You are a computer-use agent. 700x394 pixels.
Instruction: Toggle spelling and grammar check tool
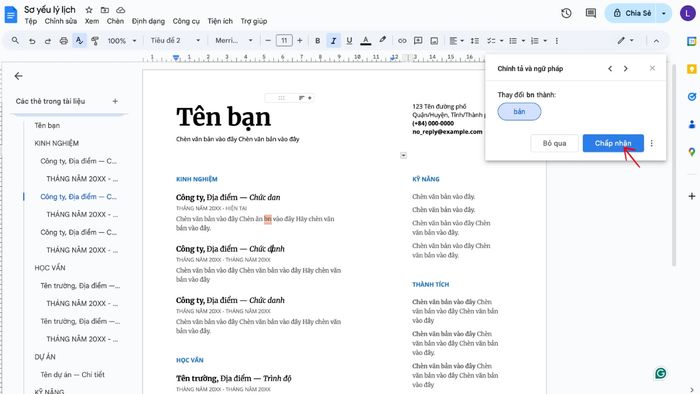(79, 41)
